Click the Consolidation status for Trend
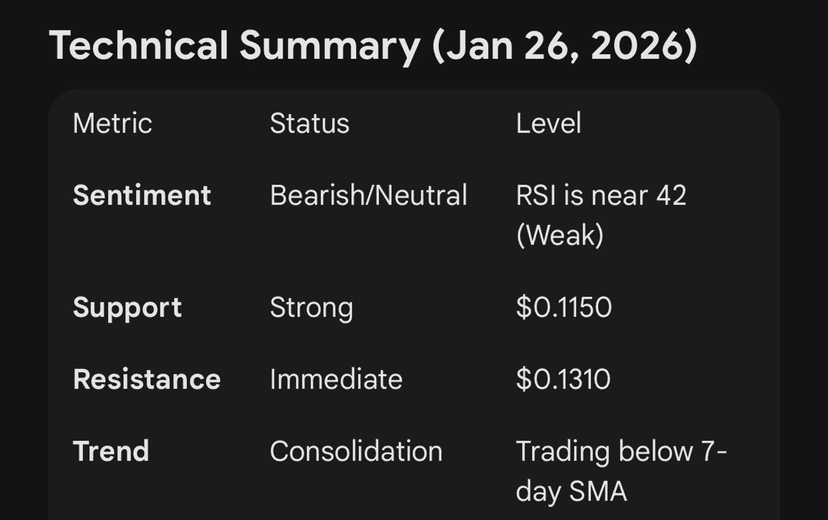This screenshot has width=828, height=520. (x=356, y=451)
